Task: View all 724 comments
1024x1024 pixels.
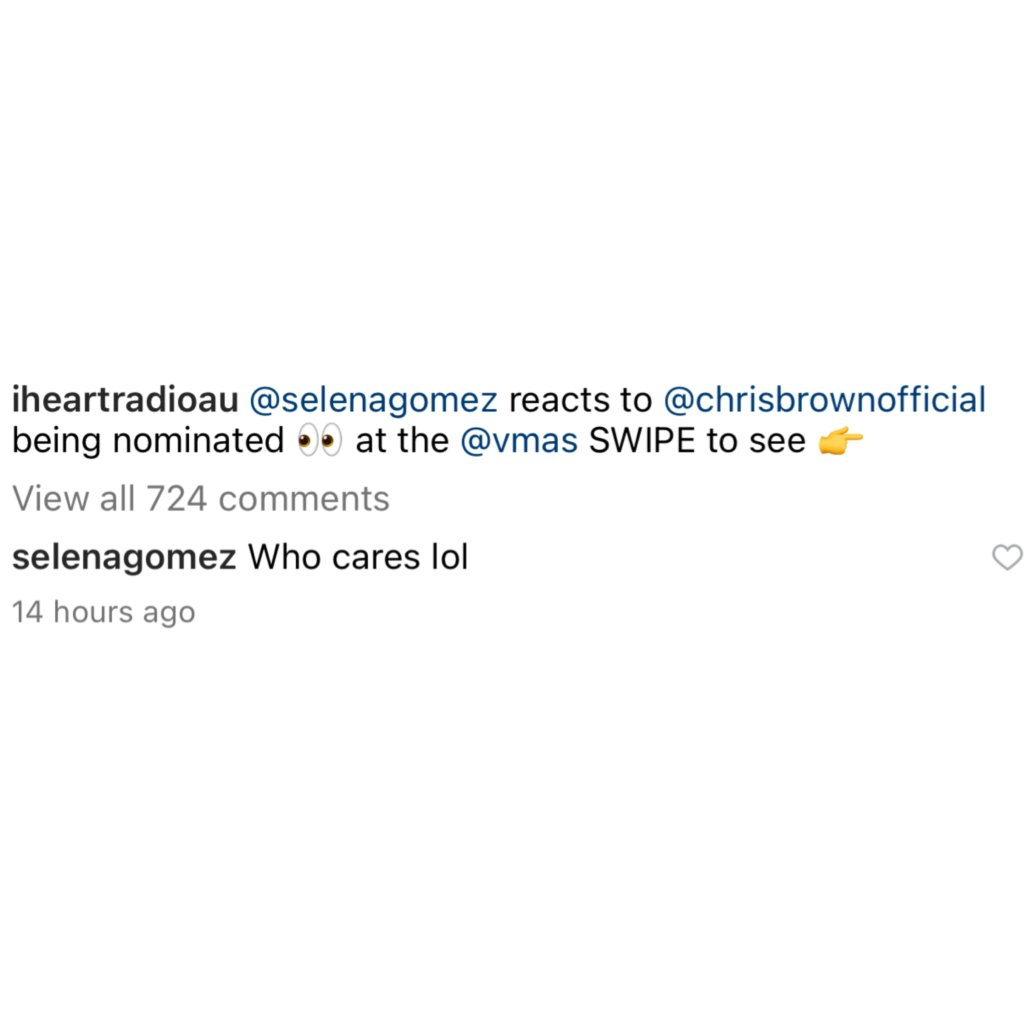Action: 201,499
